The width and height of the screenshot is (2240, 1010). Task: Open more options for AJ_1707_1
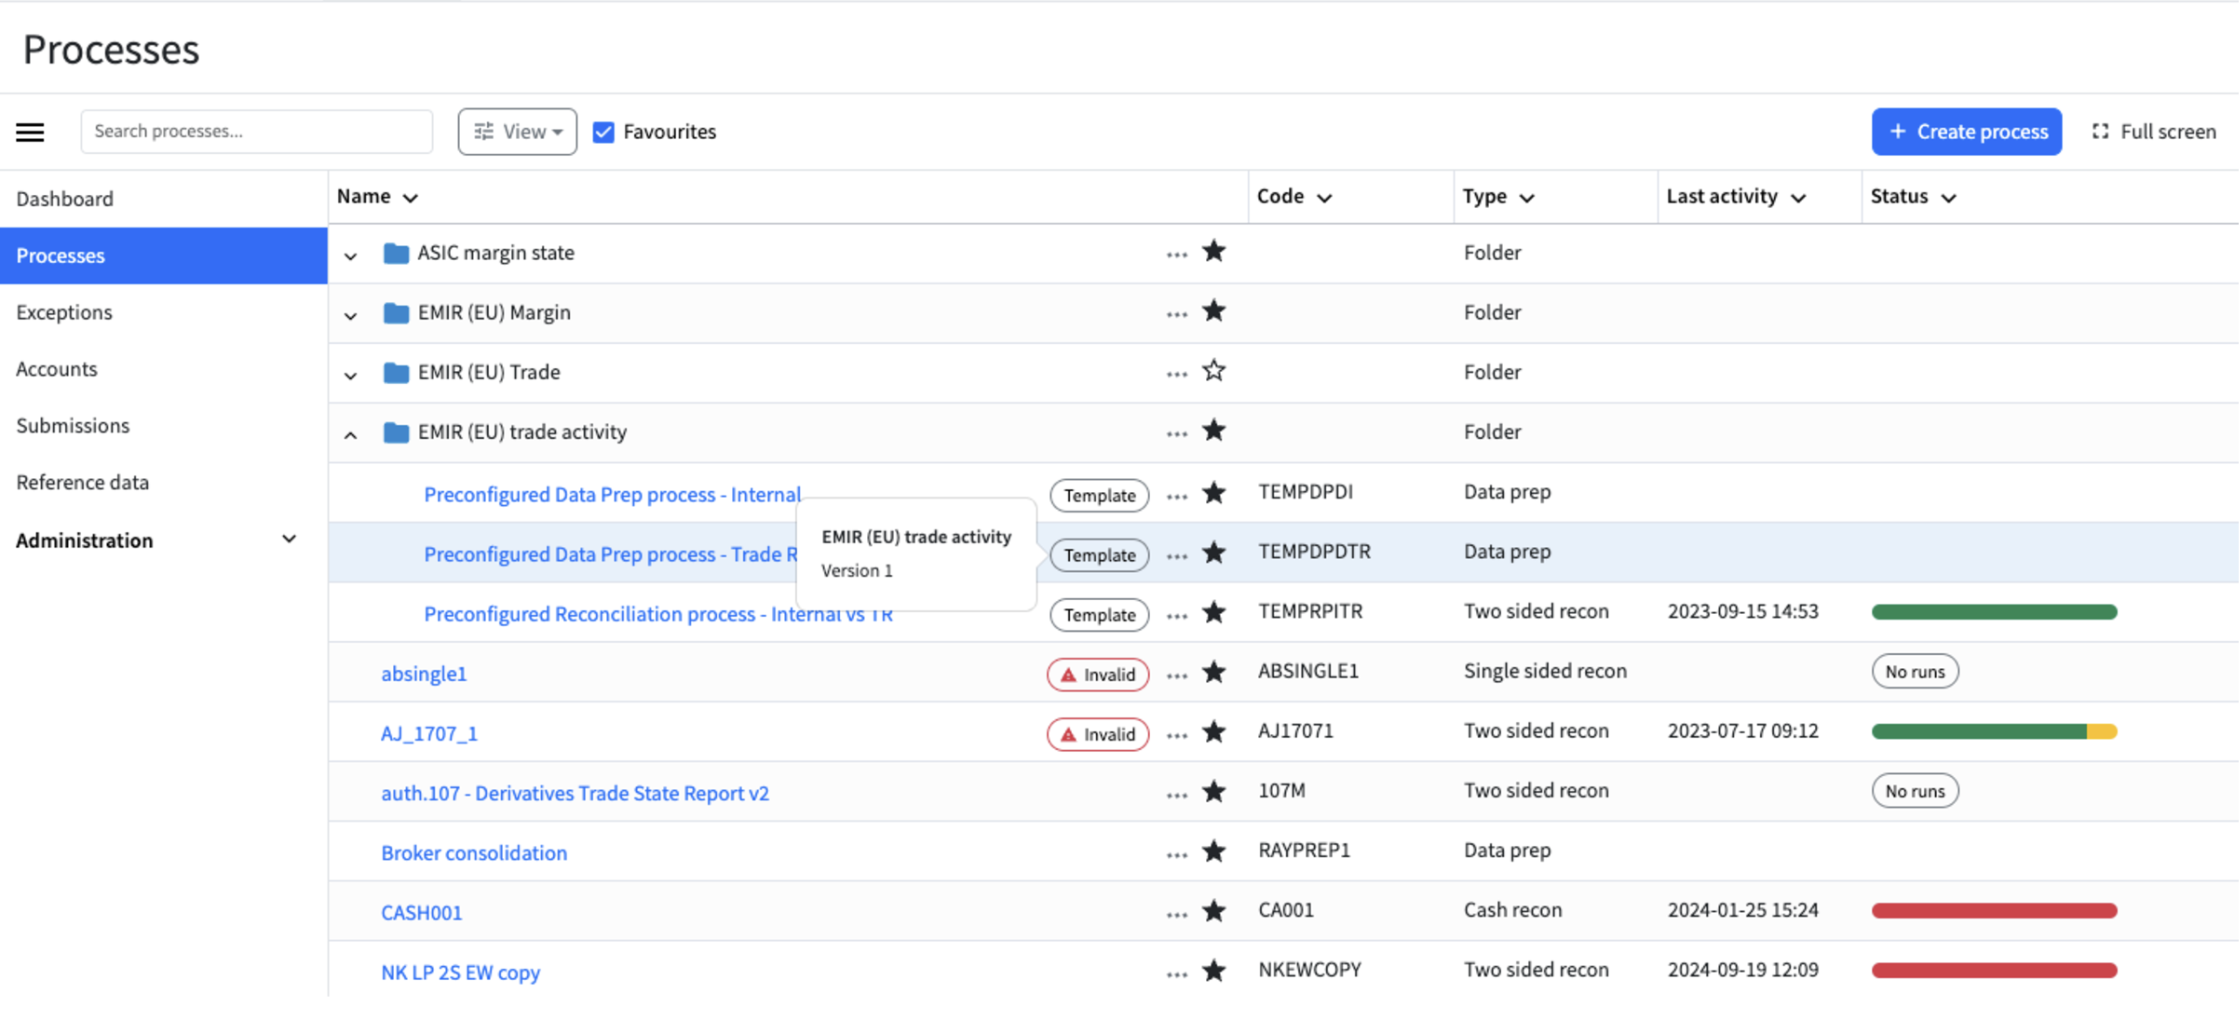1176,736
